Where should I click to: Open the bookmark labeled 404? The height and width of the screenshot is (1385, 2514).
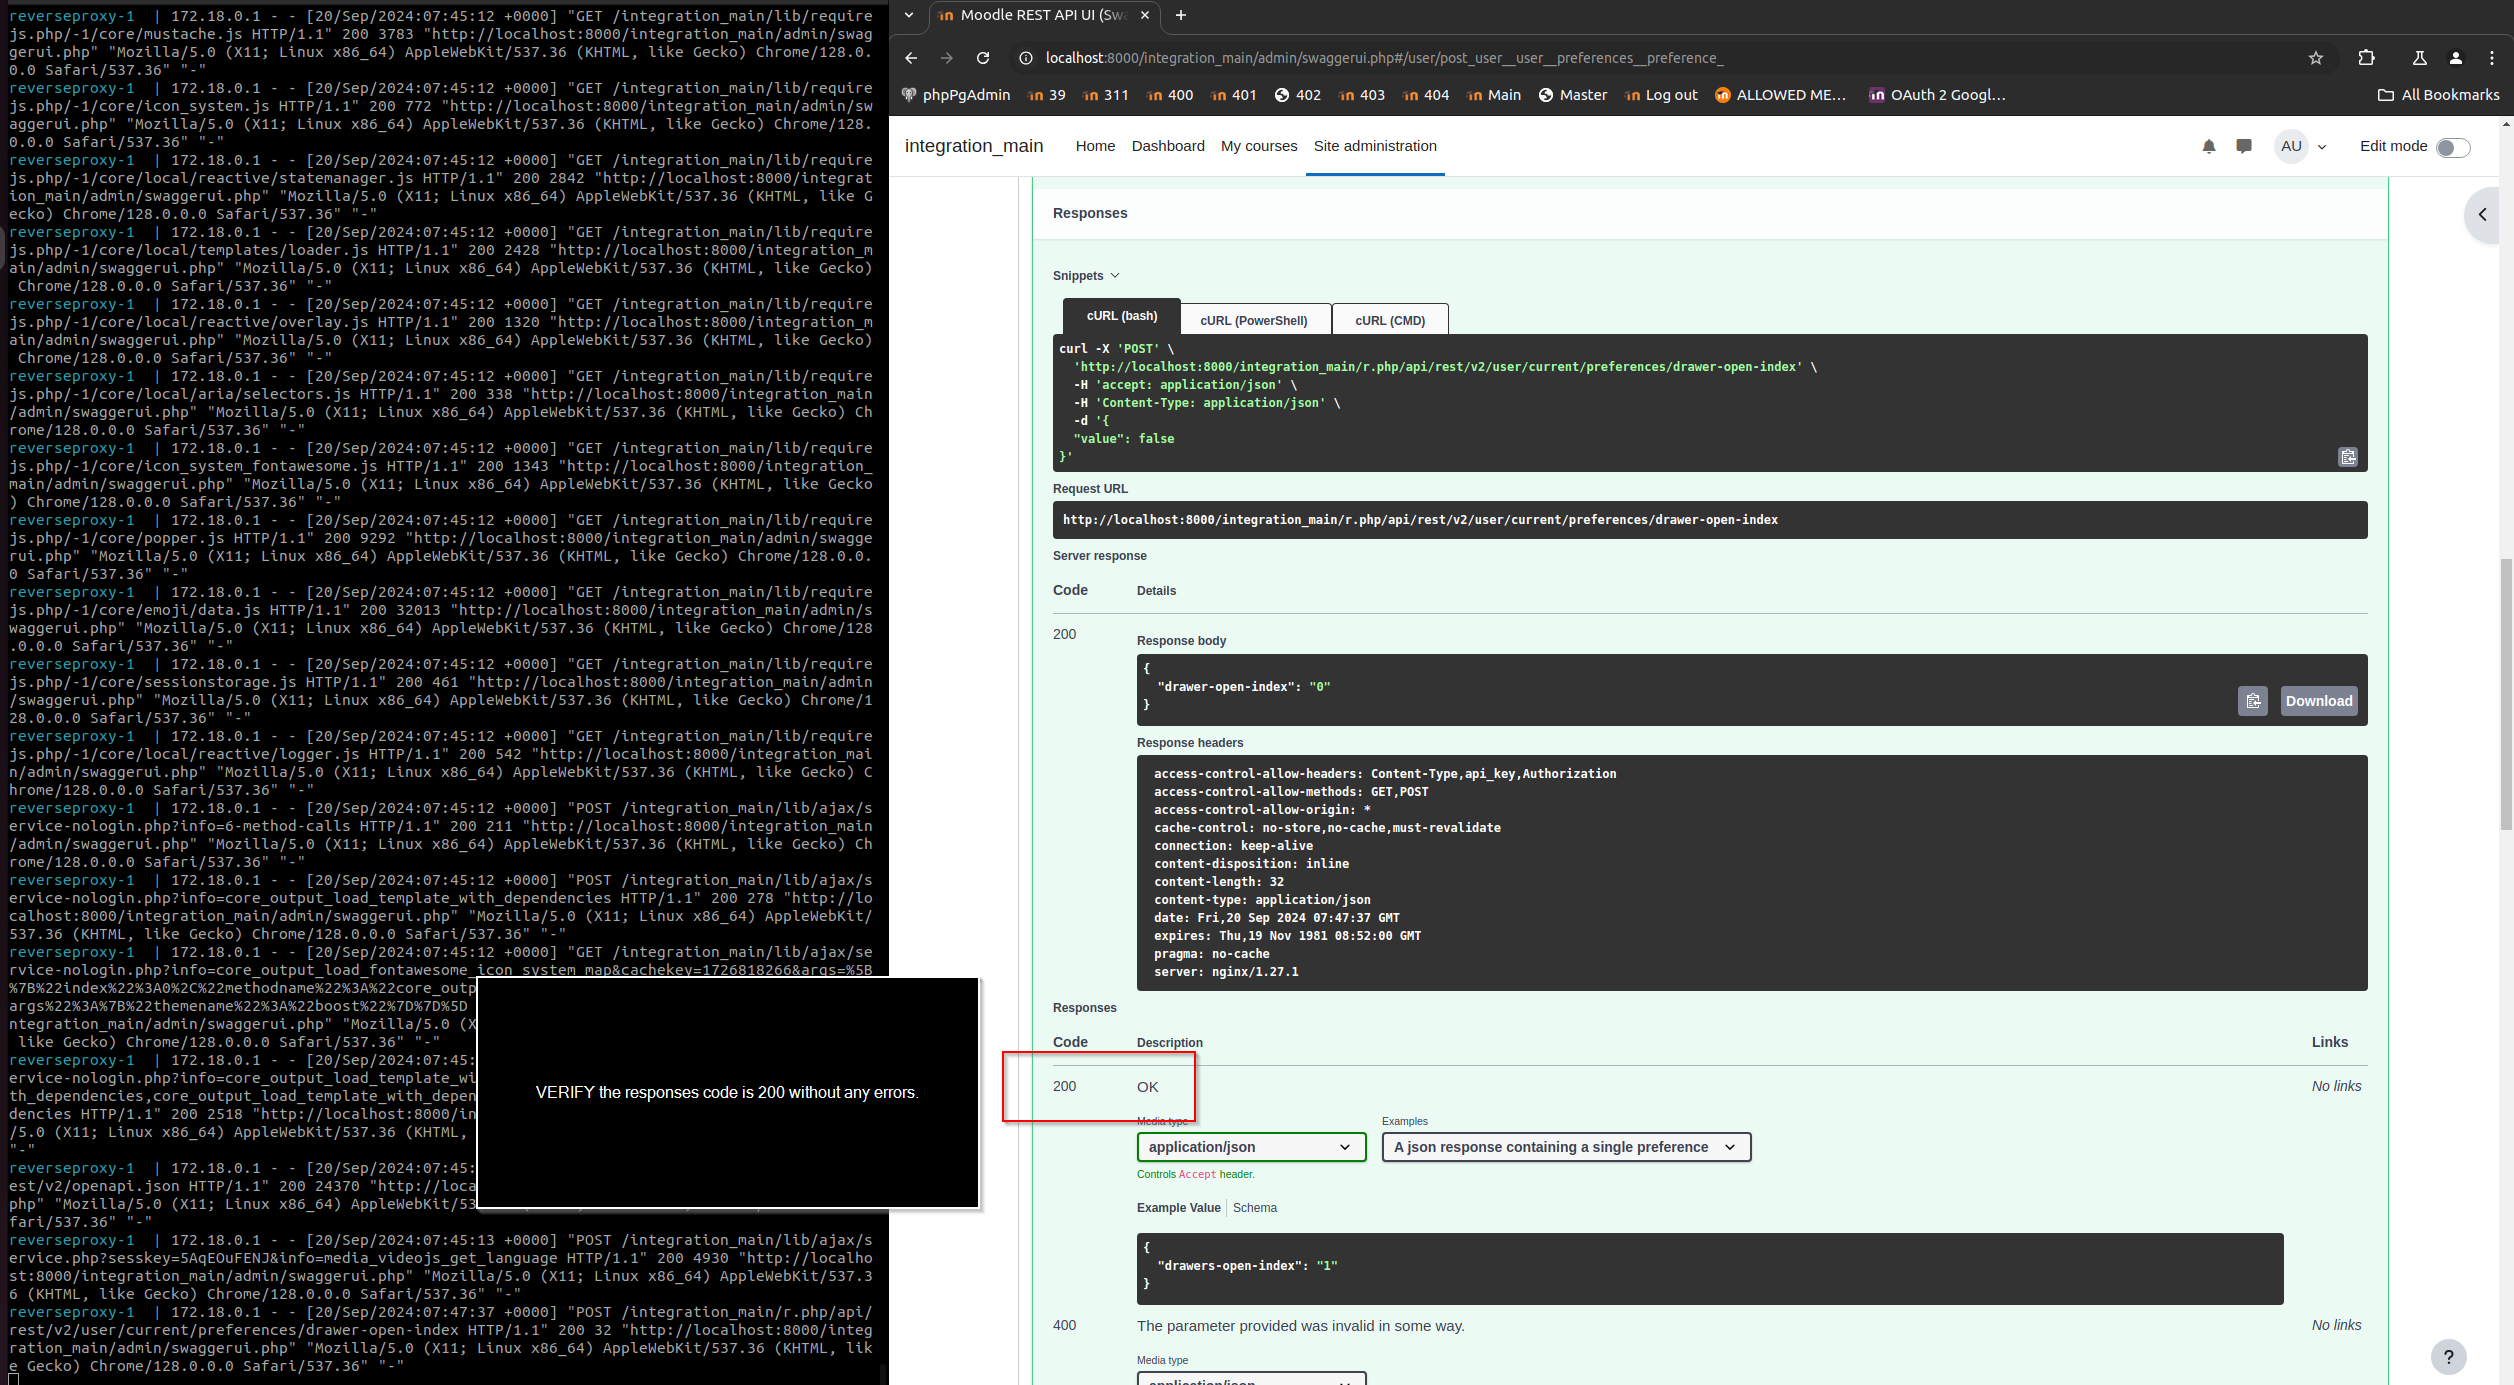tap(1426, 95)
